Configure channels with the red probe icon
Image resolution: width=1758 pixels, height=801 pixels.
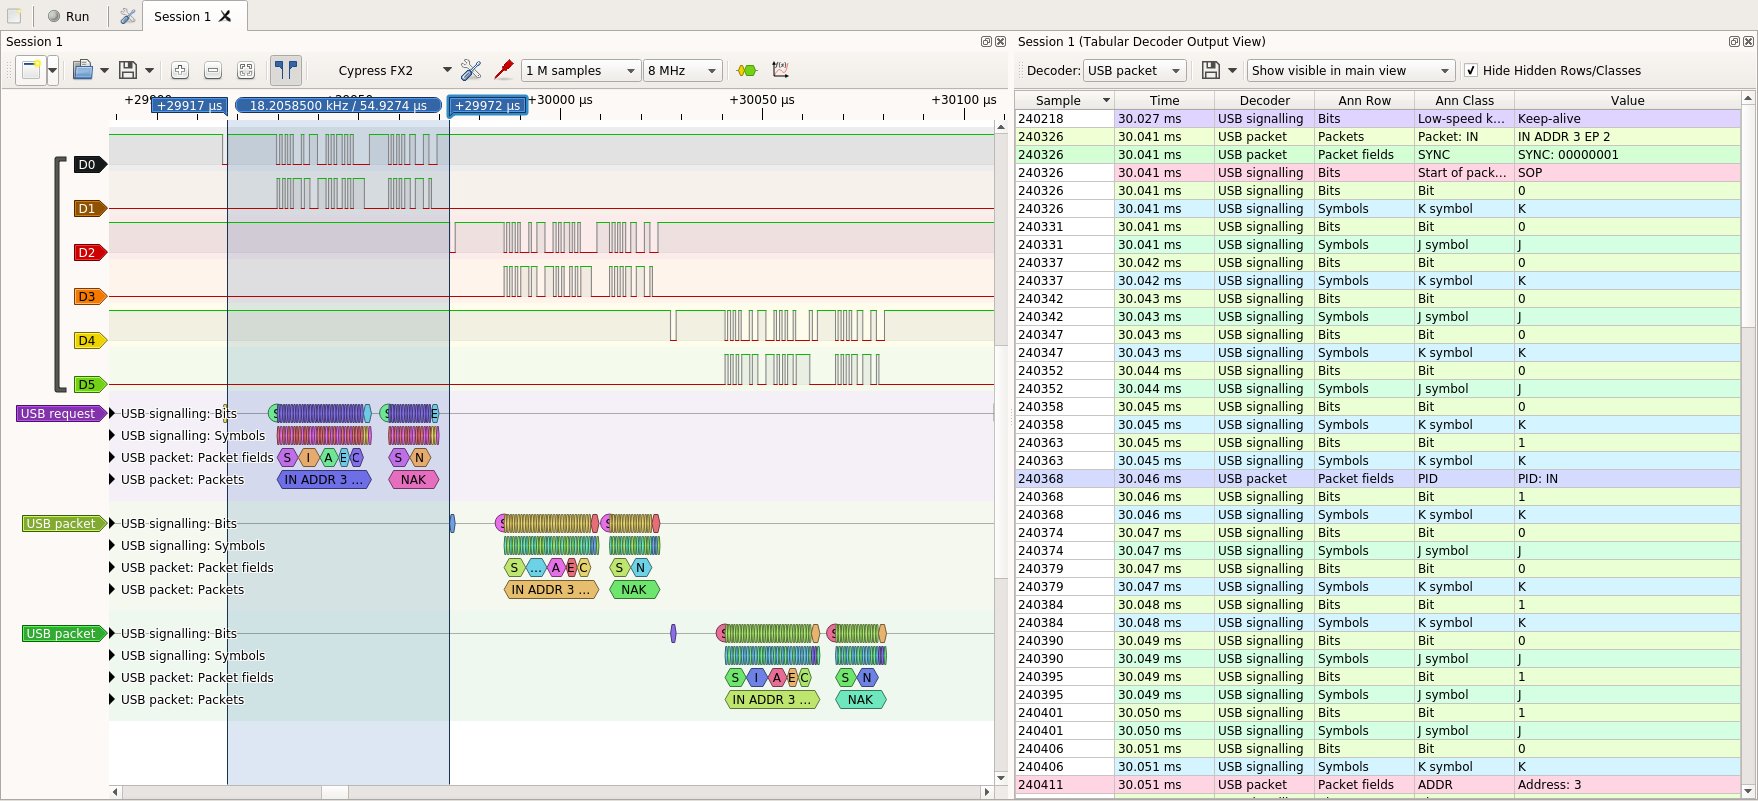[503, 70]
